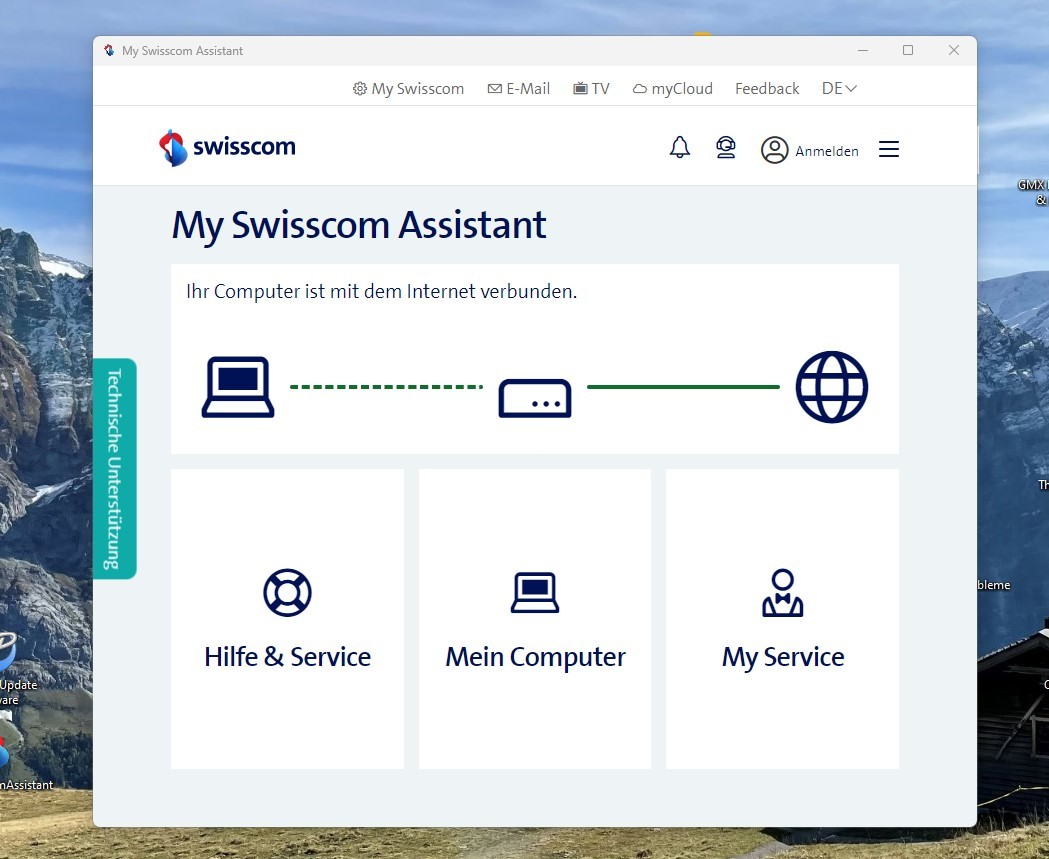1049x859 pixels.
Task: Open myCloud link in top navigation
Action: tap(672, 88)
